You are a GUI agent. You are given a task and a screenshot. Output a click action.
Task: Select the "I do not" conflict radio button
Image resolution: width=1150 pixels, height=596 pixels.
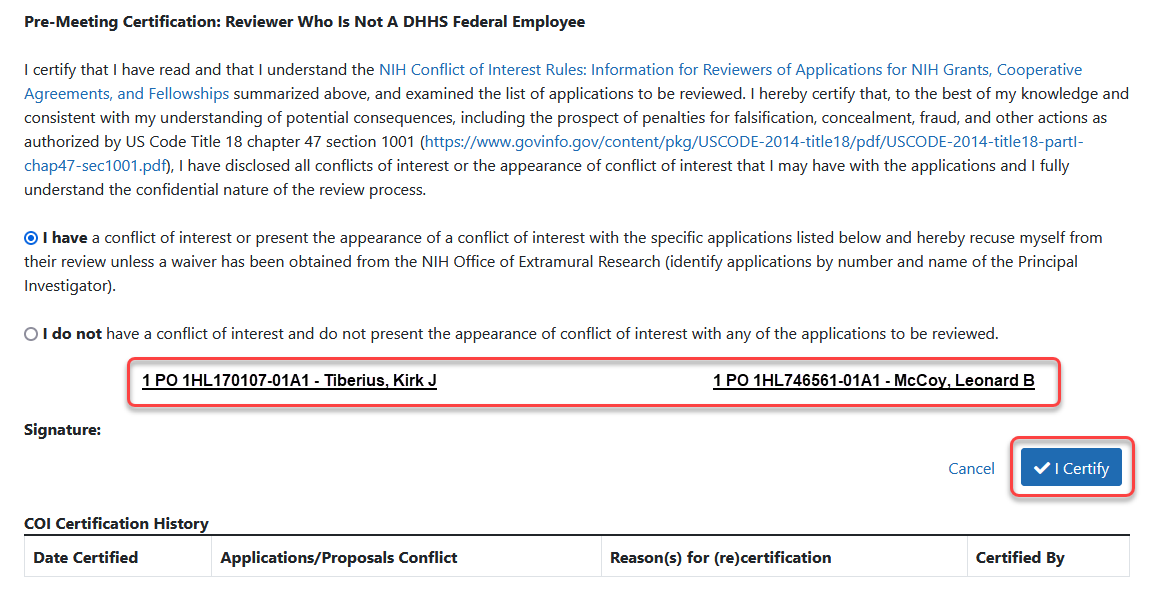31,334
